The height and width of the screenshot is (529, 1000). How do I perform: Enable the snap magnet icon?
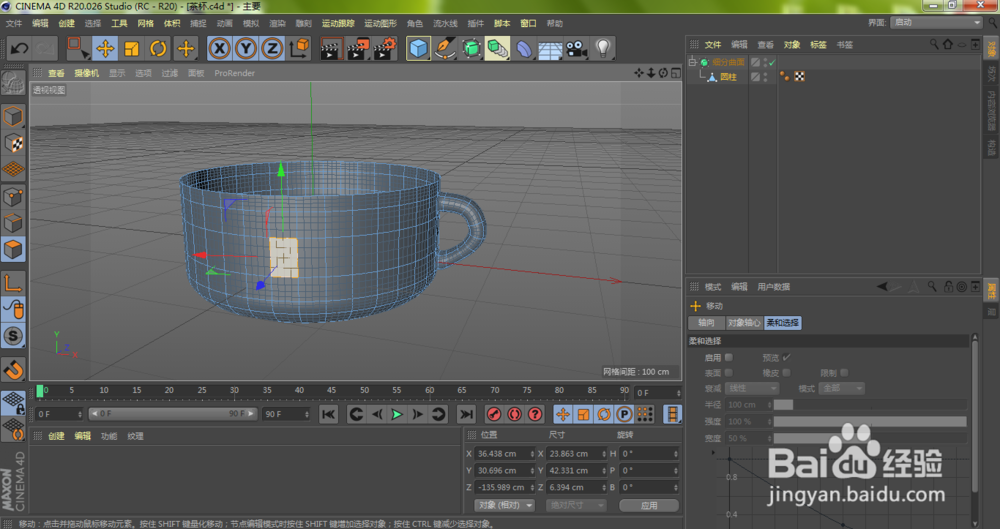coord(13,369)
